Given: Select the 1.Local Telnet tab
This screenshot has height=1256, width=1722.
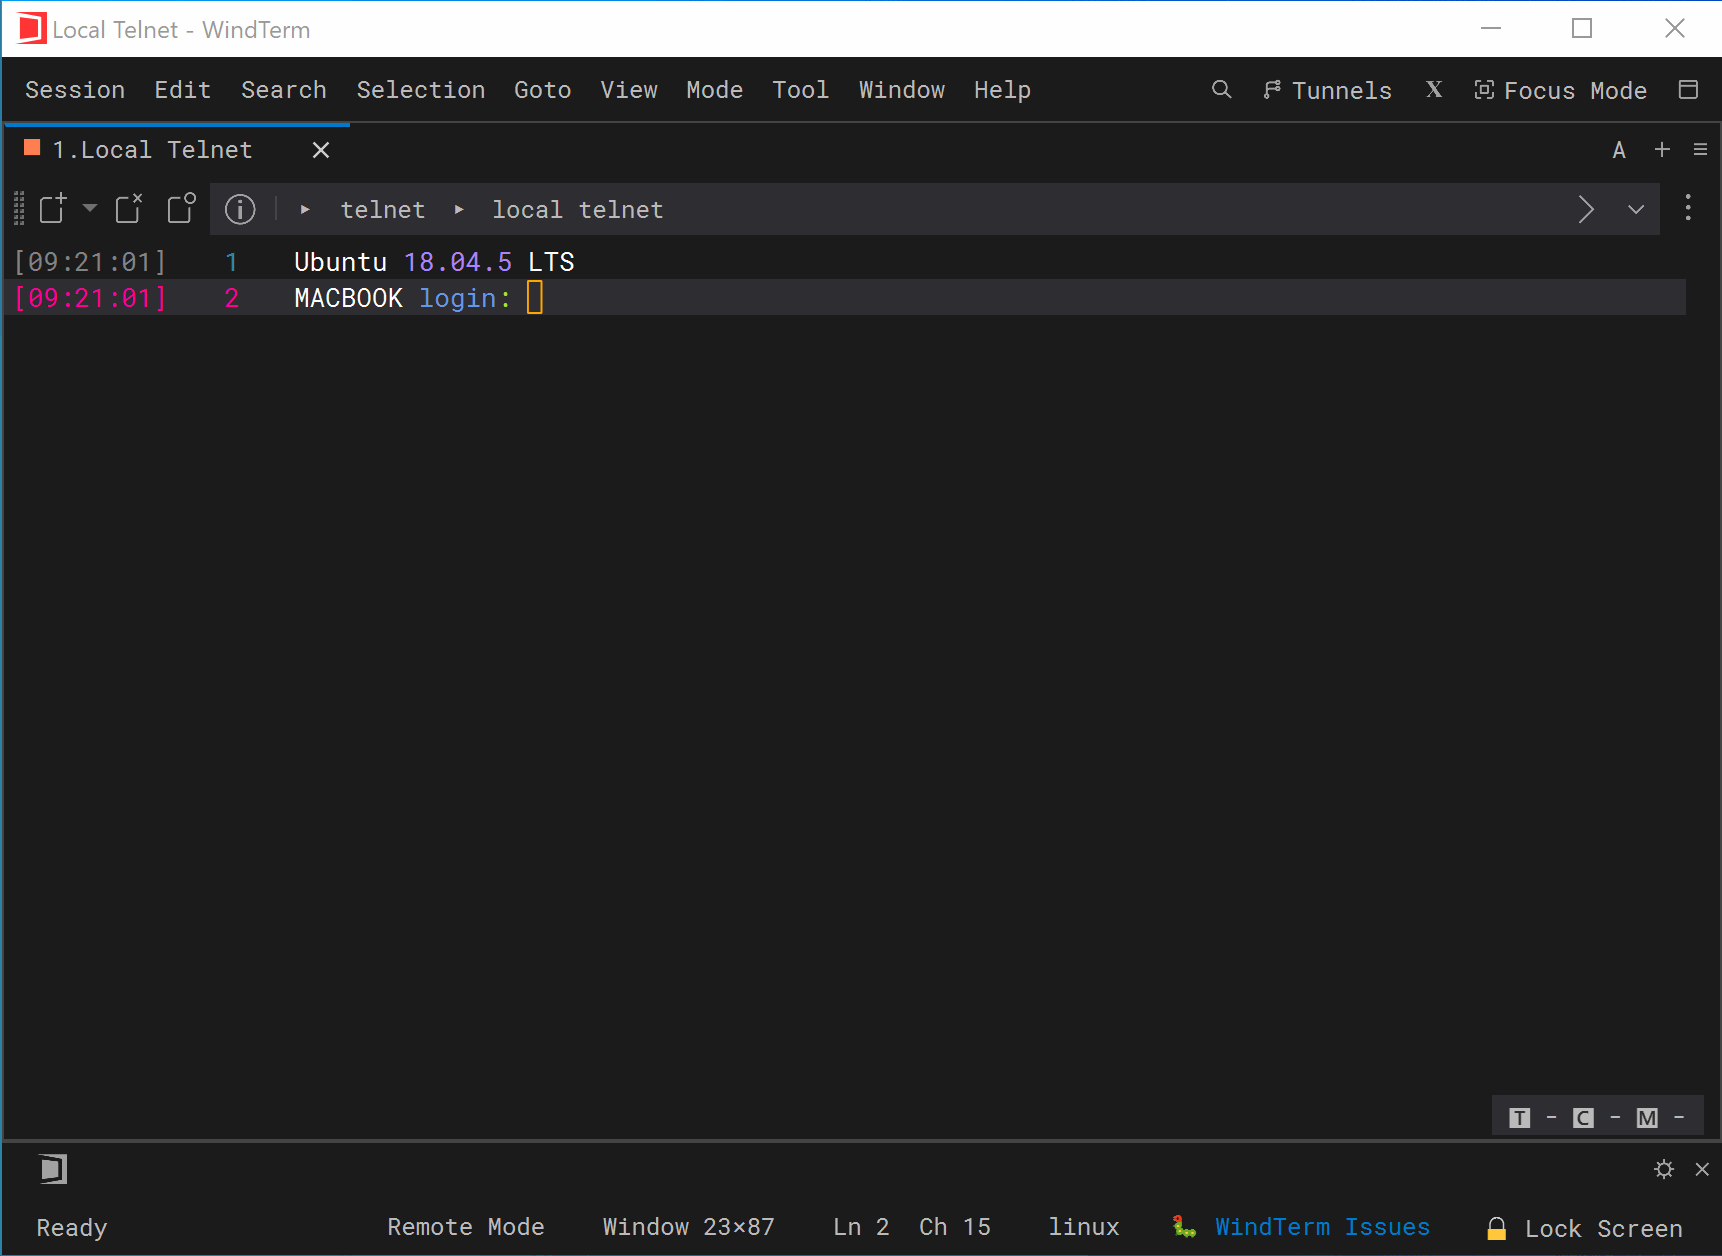Looking at the screenshot, I should click(152, 150).
